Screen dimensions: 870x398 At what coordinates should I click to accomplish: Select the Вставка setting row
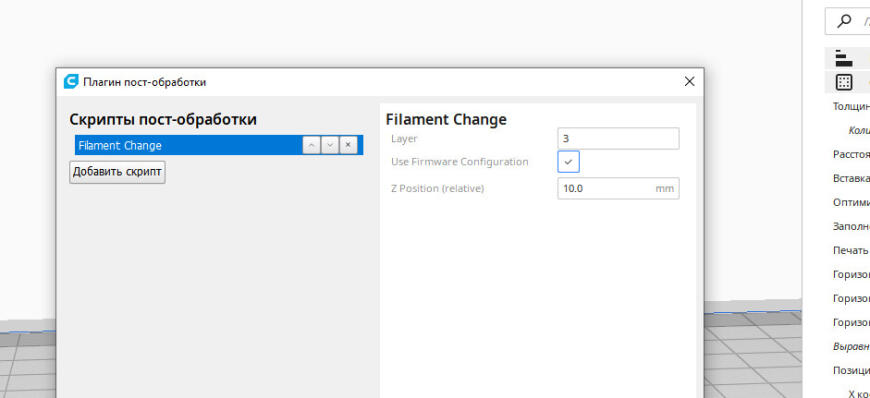(x=851, y=178)
